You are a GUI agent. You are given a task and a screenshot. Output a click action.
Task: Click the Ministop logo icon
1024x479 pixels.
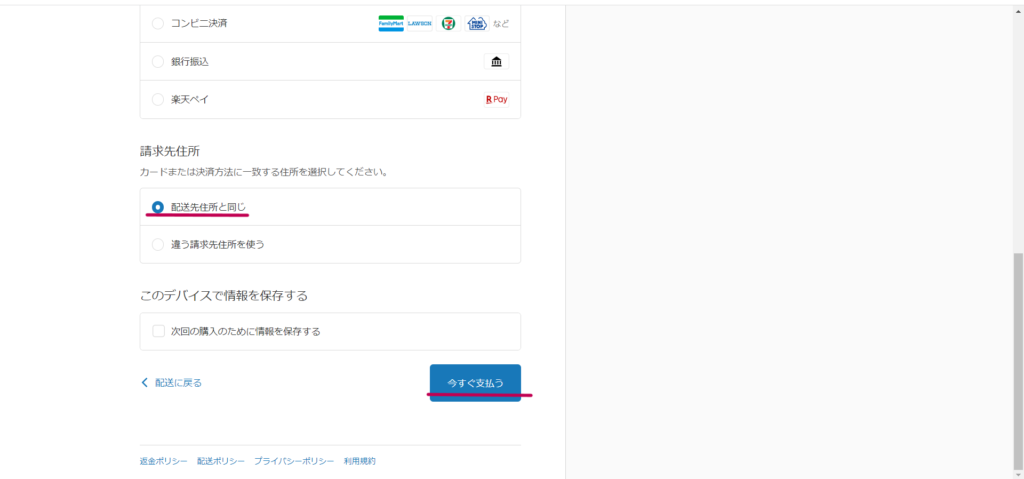click(476, 23)
